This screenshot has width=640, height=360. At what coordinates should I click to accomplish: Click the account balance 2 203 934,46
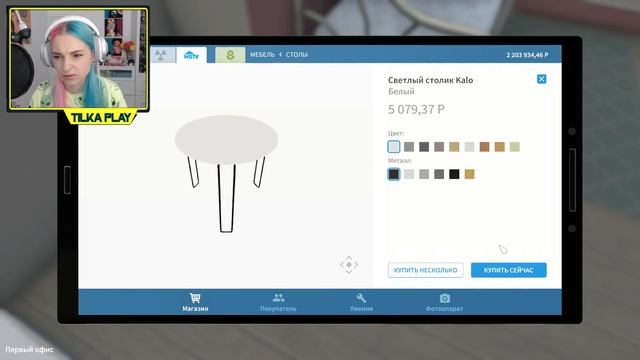tap(527, 55)
